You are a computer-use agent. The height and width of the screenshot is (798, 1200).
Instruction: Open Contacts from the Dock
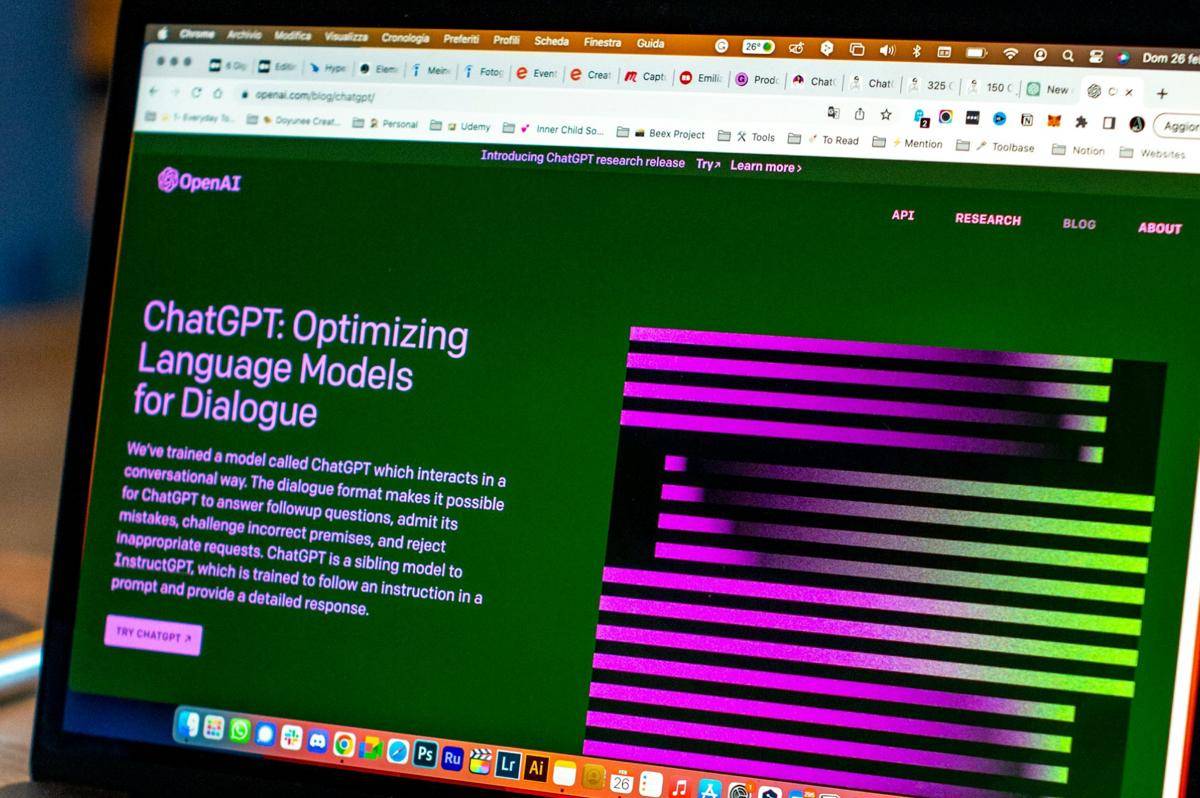(x=594, y=776)
